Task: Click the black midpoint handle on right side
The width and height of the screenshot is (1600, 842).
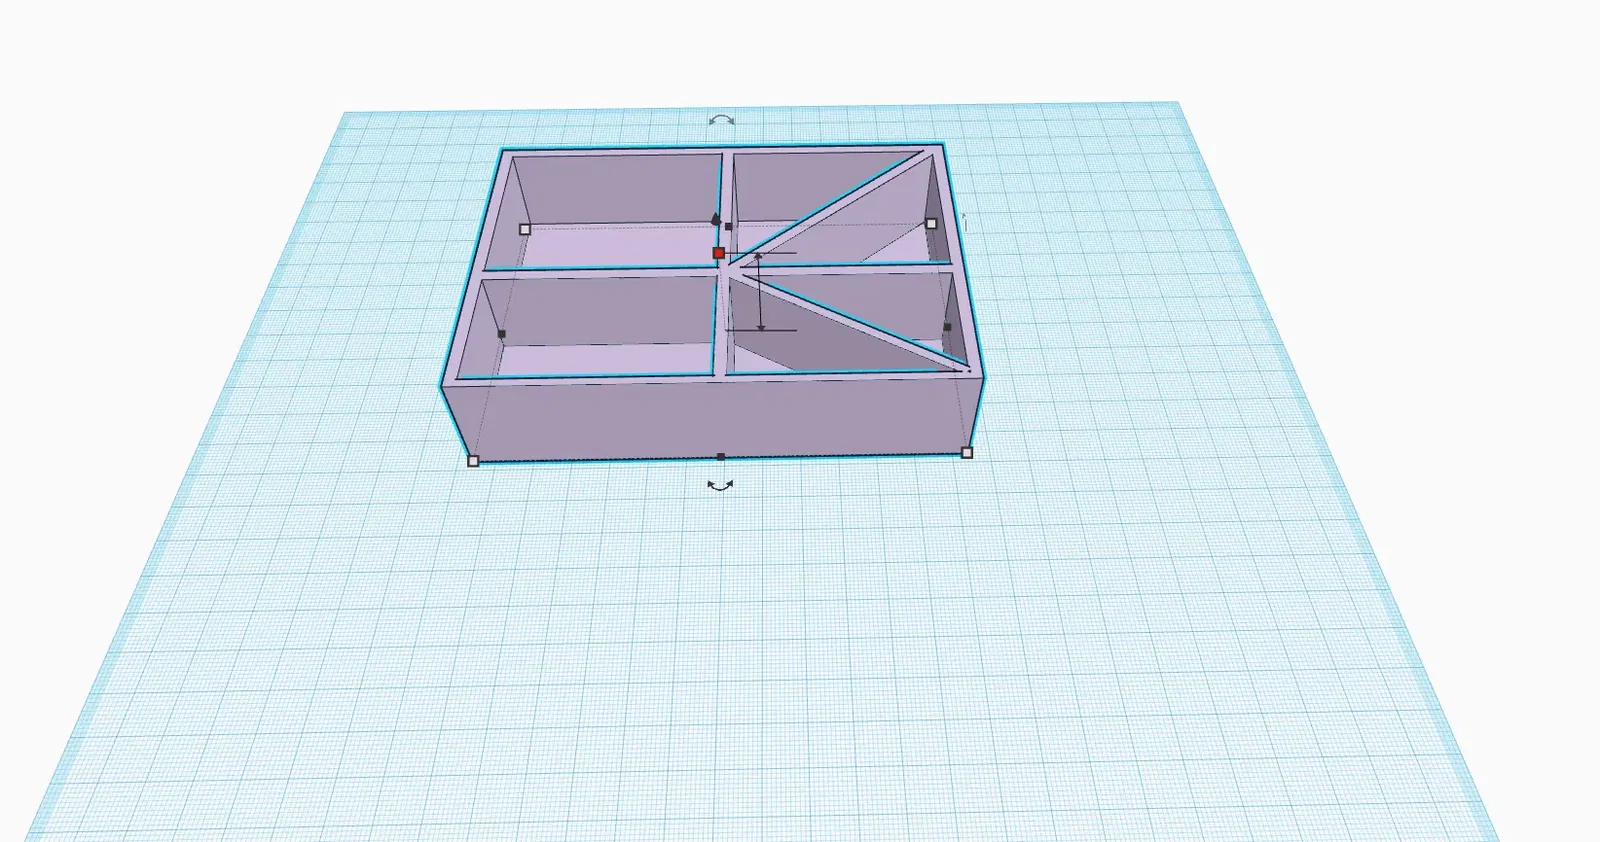Action: pos(948,327)
